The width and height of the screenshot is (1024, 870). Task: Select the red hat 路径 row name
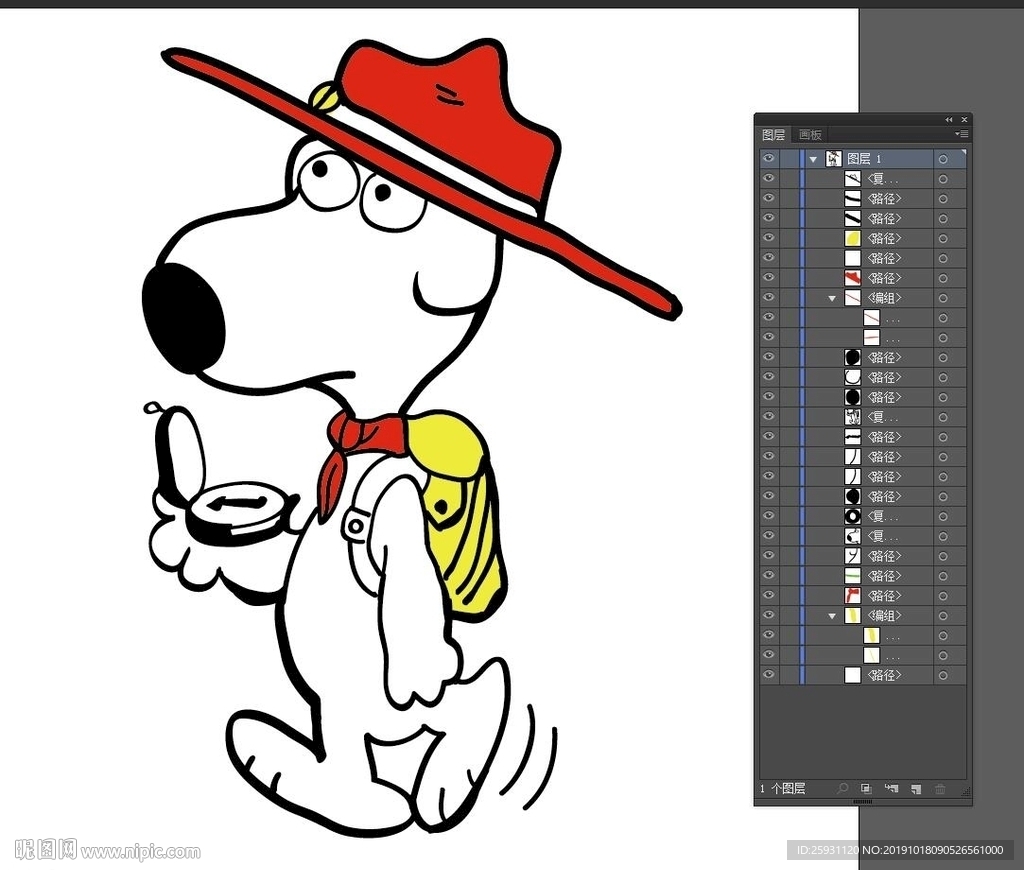884,278
